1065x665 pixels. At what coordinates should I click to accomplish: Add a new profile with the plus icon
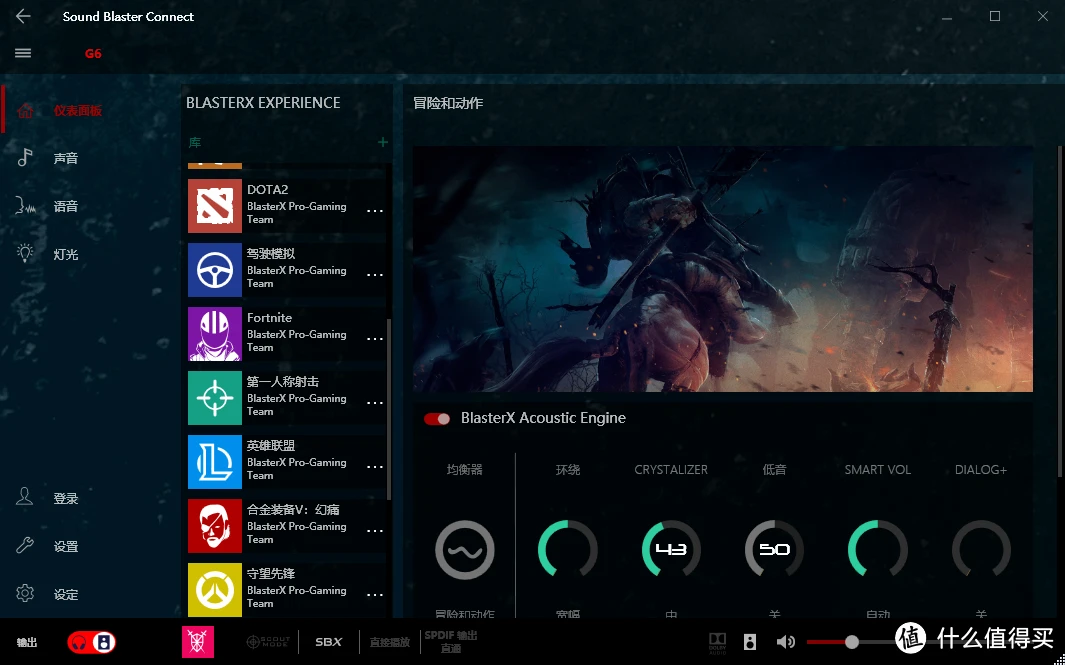383,142
